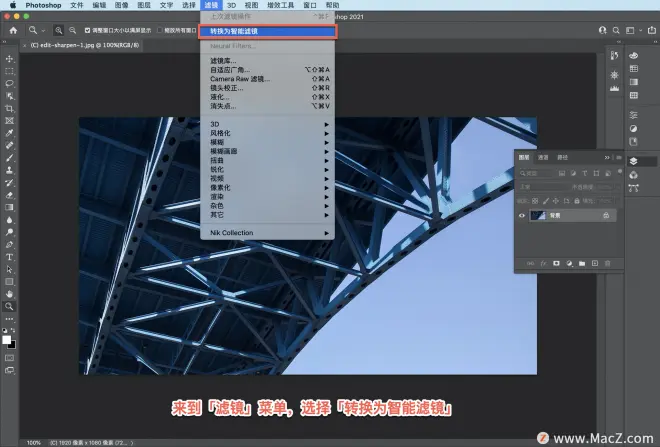Click the foreground color swatch
Image resolution: width=660 pixels, height=447 pixels.
[6, 340]
